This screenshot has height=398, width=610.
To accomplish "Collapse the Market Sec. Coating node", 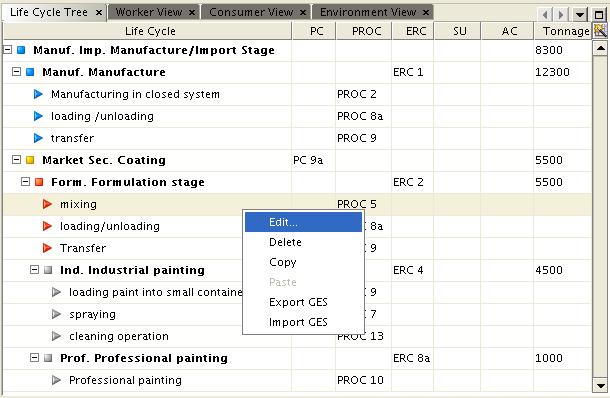I will click(16, 160).
